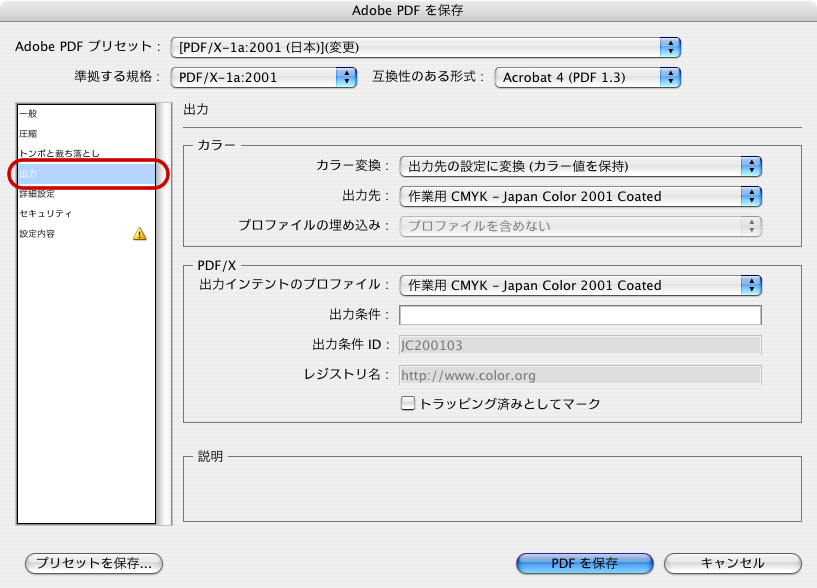Select トンボと裁ち落とし in the category list

pyautogui.click(x=86, y=153)
